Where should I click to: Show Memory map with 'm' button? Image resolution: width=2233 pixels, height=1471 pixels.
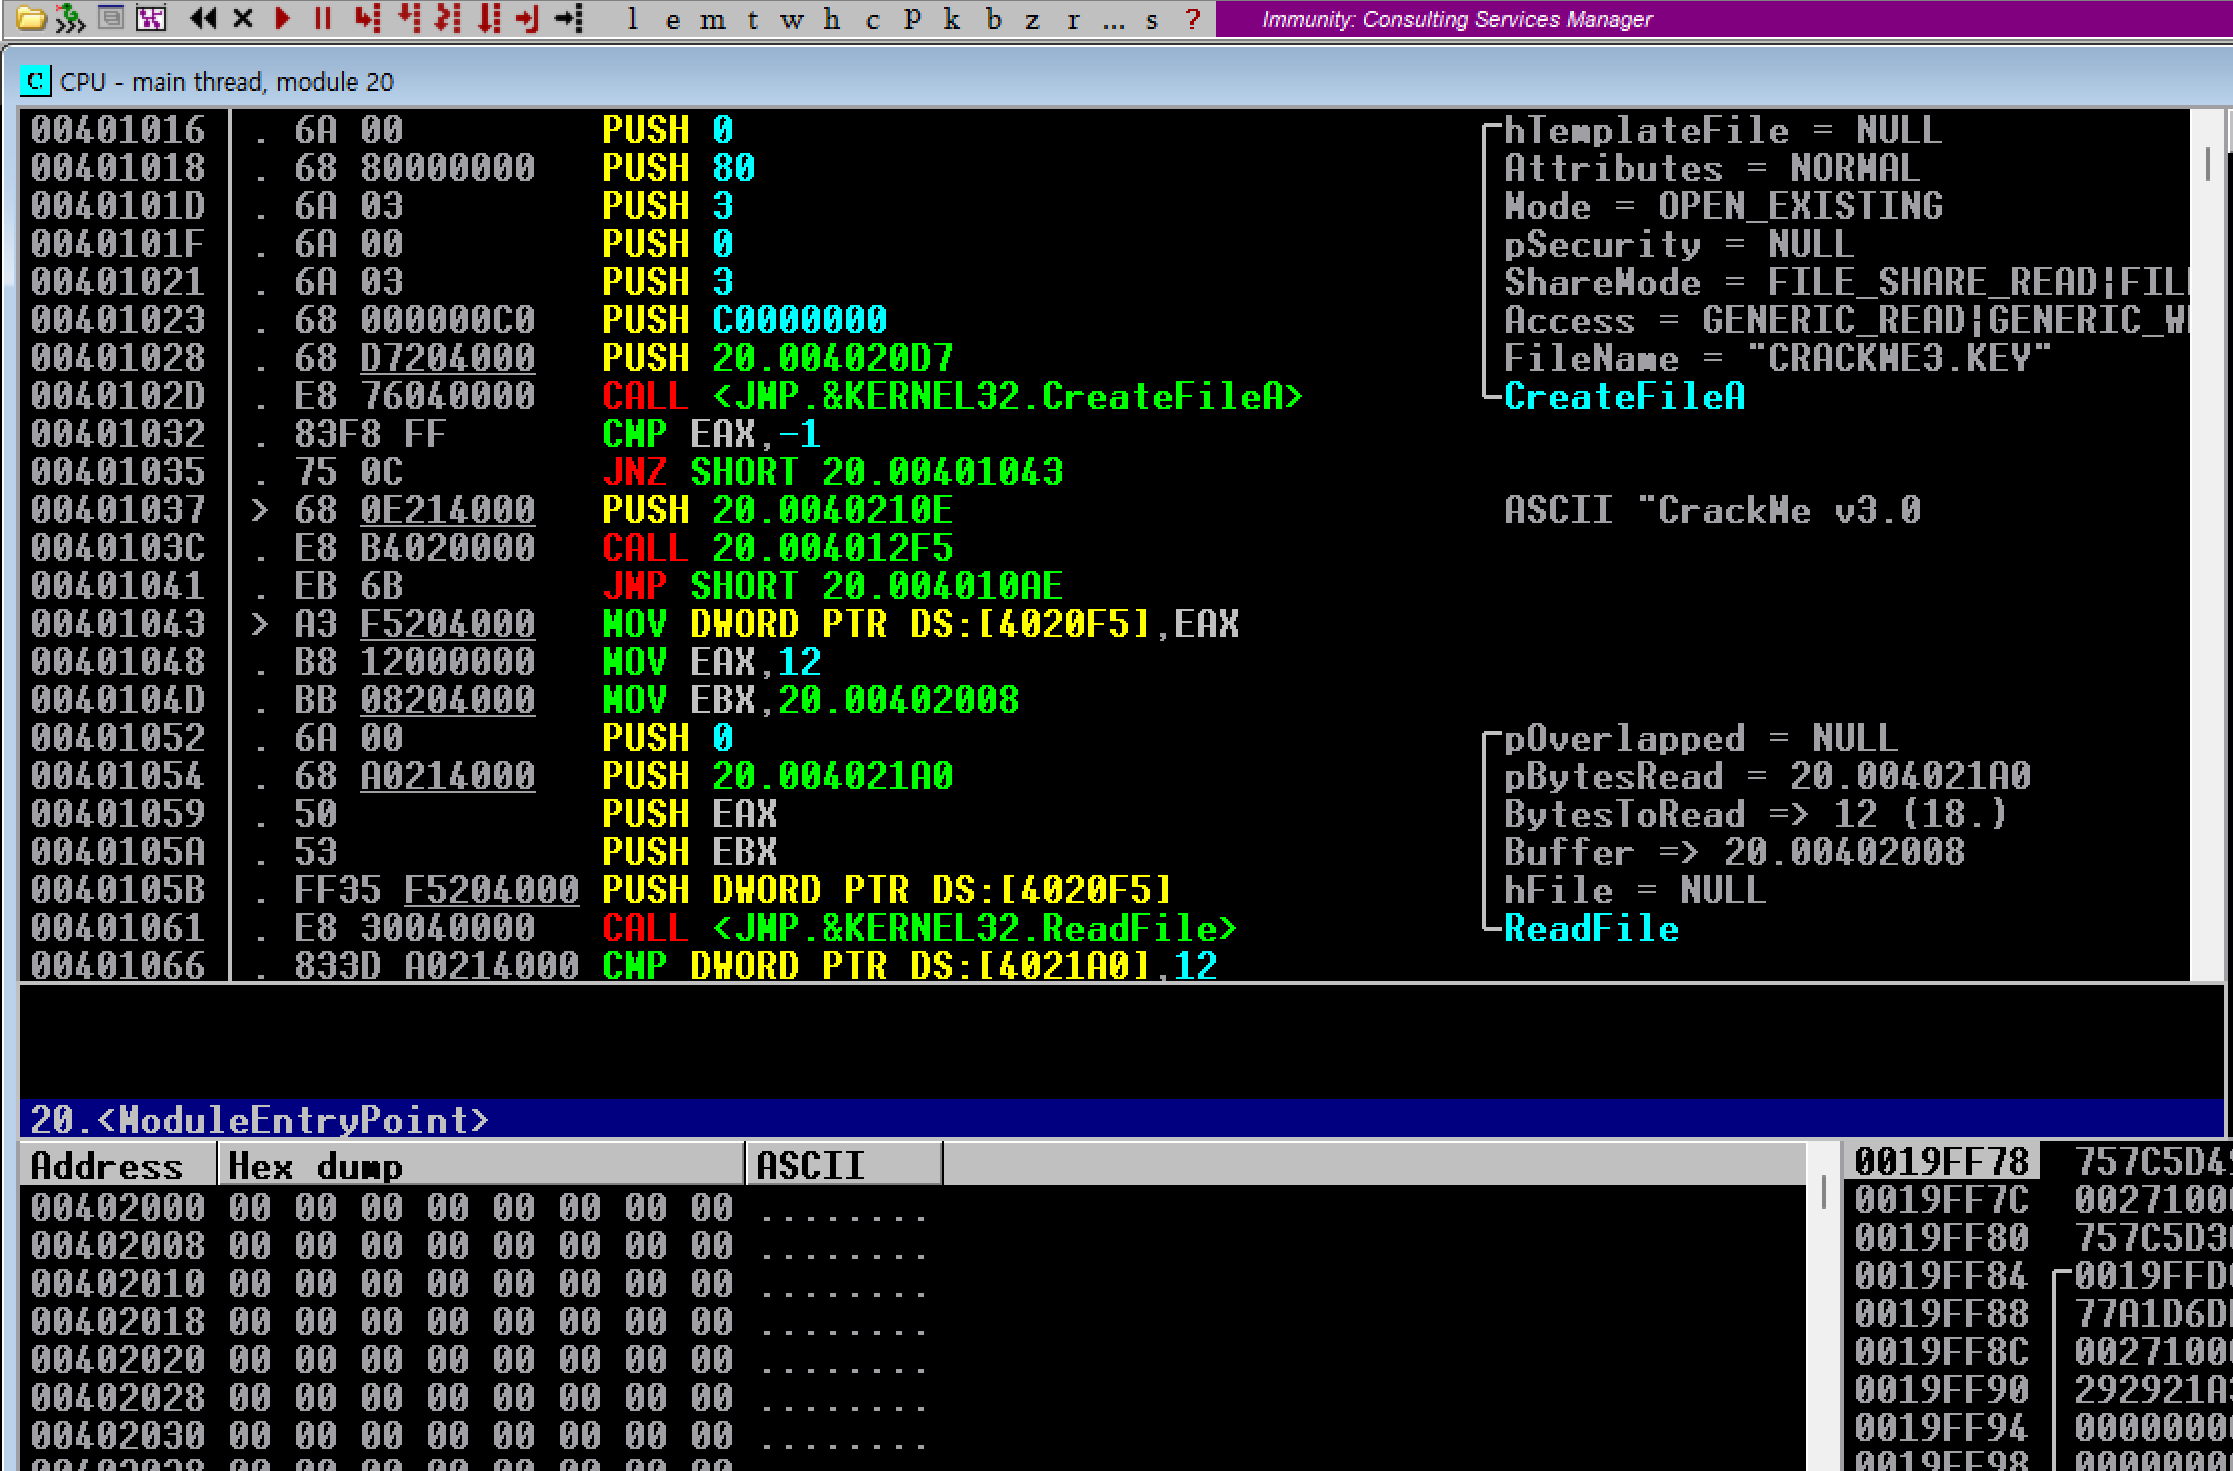pos(712,19)
